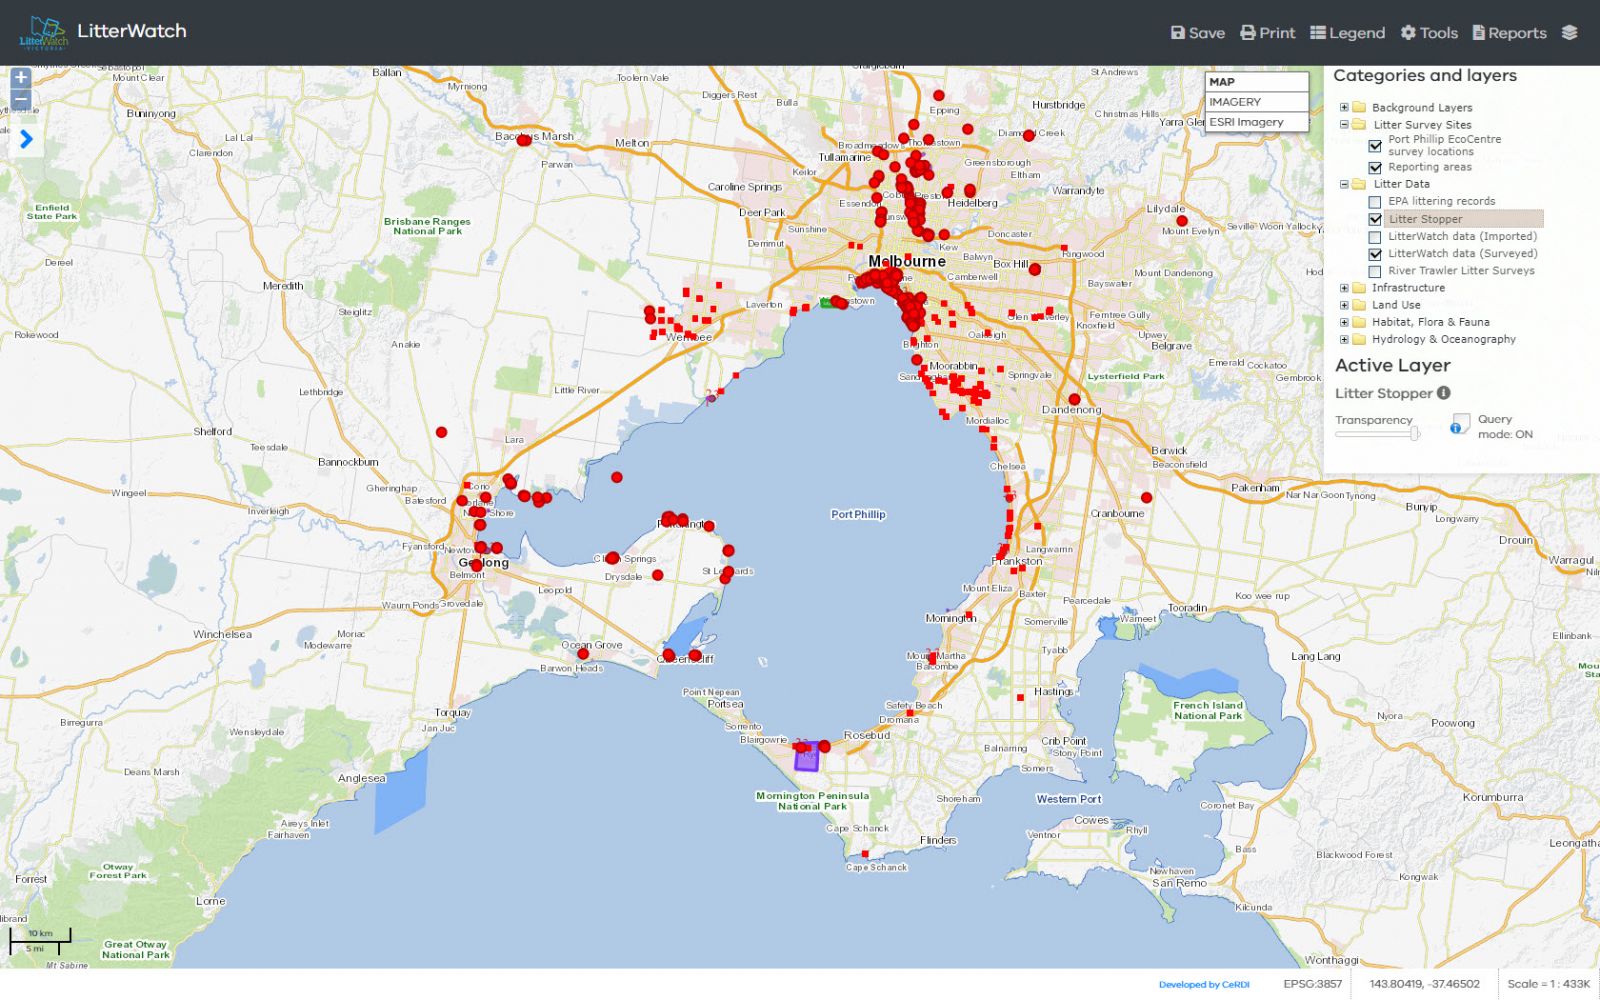The image size is (1600, 1000).
Task: Uncheck the Litter Stopper layer checkbox
Action: tap(1375, 219)
